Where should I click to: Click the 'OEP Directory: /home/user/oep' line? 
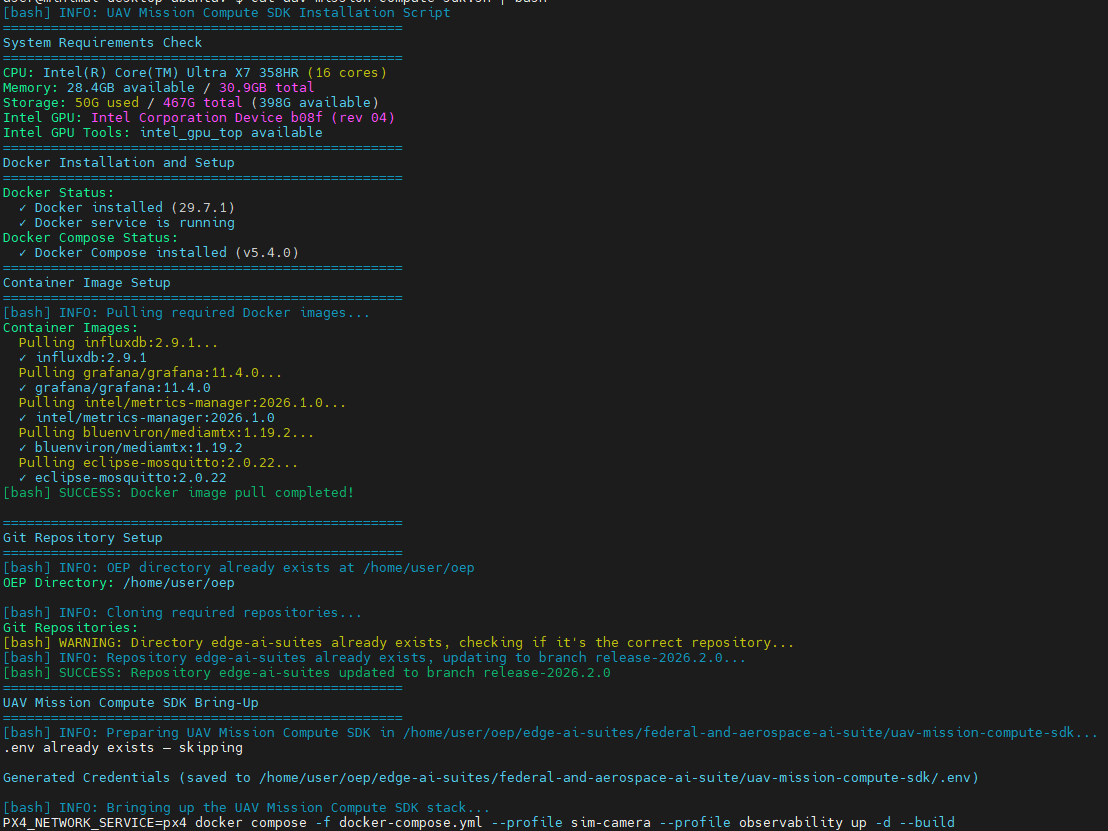click(x=119, y=583)
